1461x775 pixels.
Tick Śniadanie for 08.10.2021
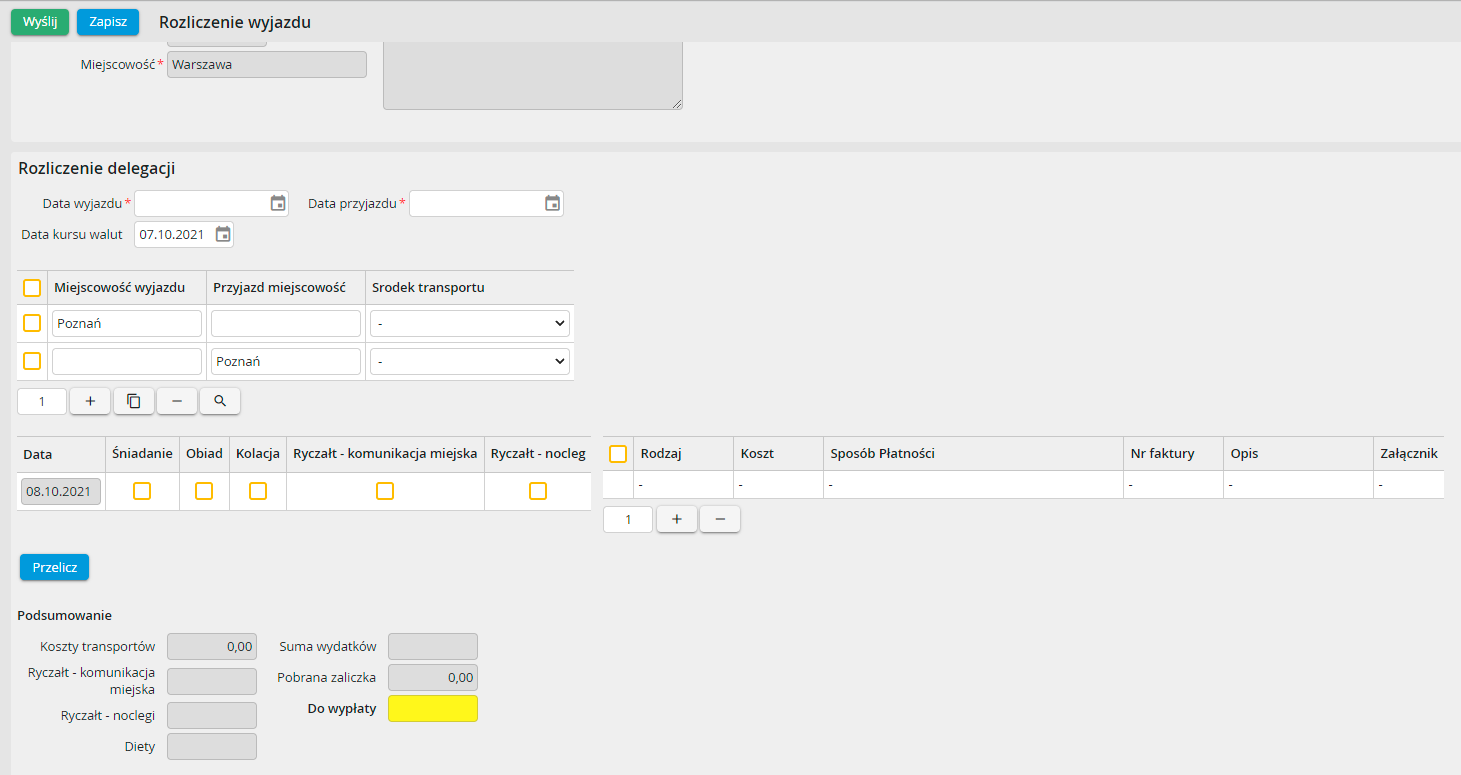(142, 491)
